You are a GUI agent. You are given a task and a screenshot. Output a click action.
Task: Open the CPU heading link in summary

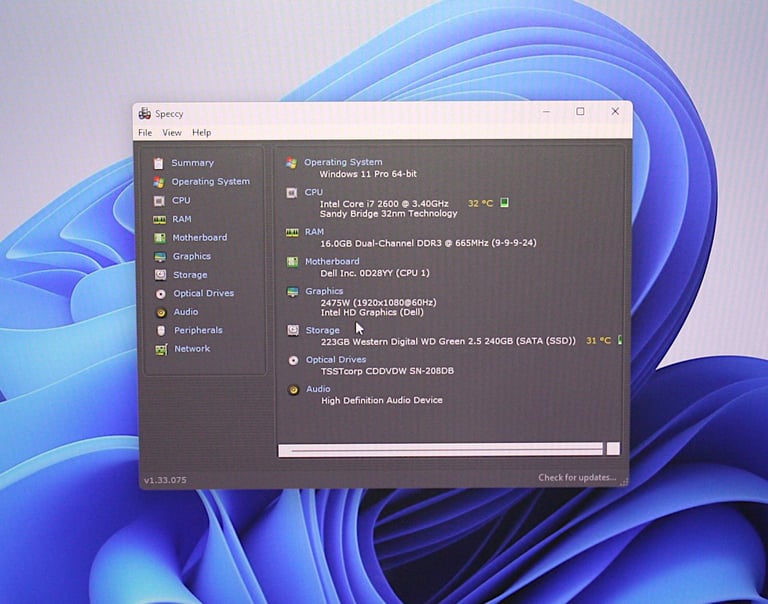313,193
